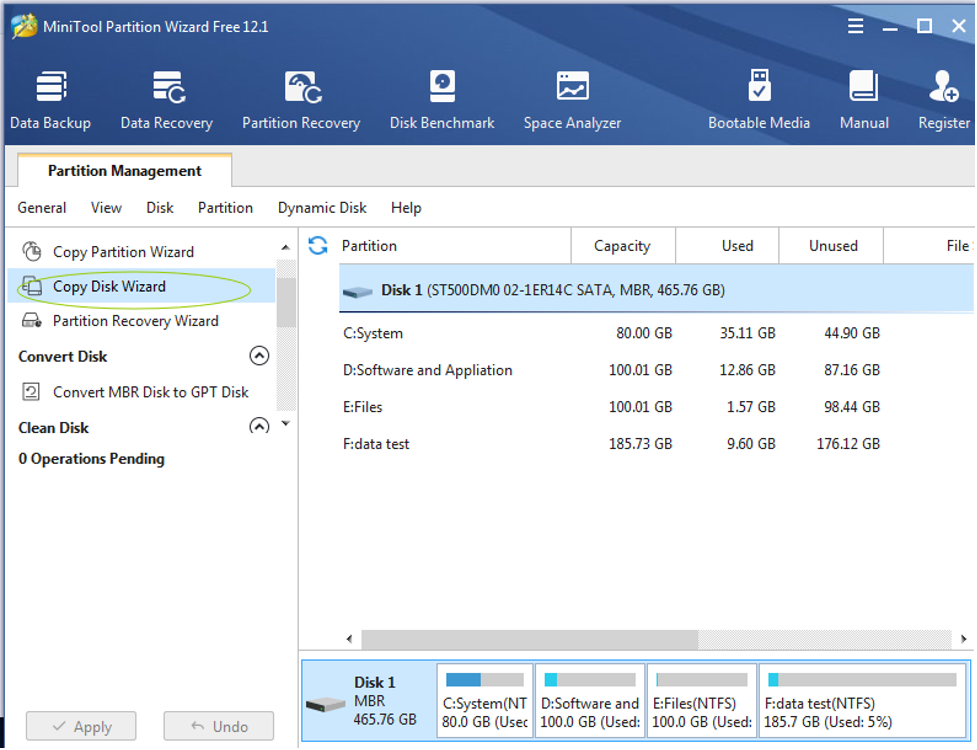The width and height of the screenshot is (977, 750).
Task: Select the E:Files partition row
Action: [656, 407]
